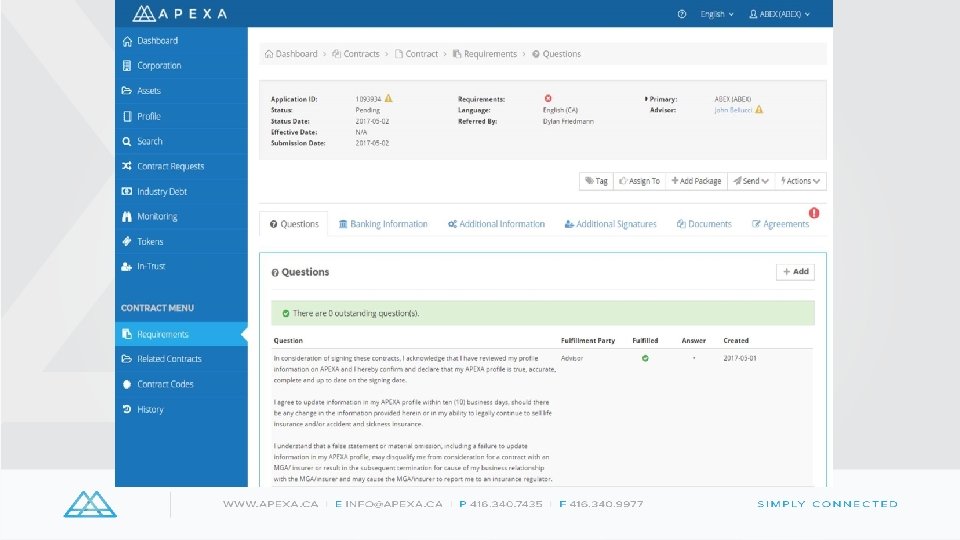Image resolution: width=960 pixels, height=540 pixels.
Task: Click the Monitoring binoculars icon
Action: point(127,216)
